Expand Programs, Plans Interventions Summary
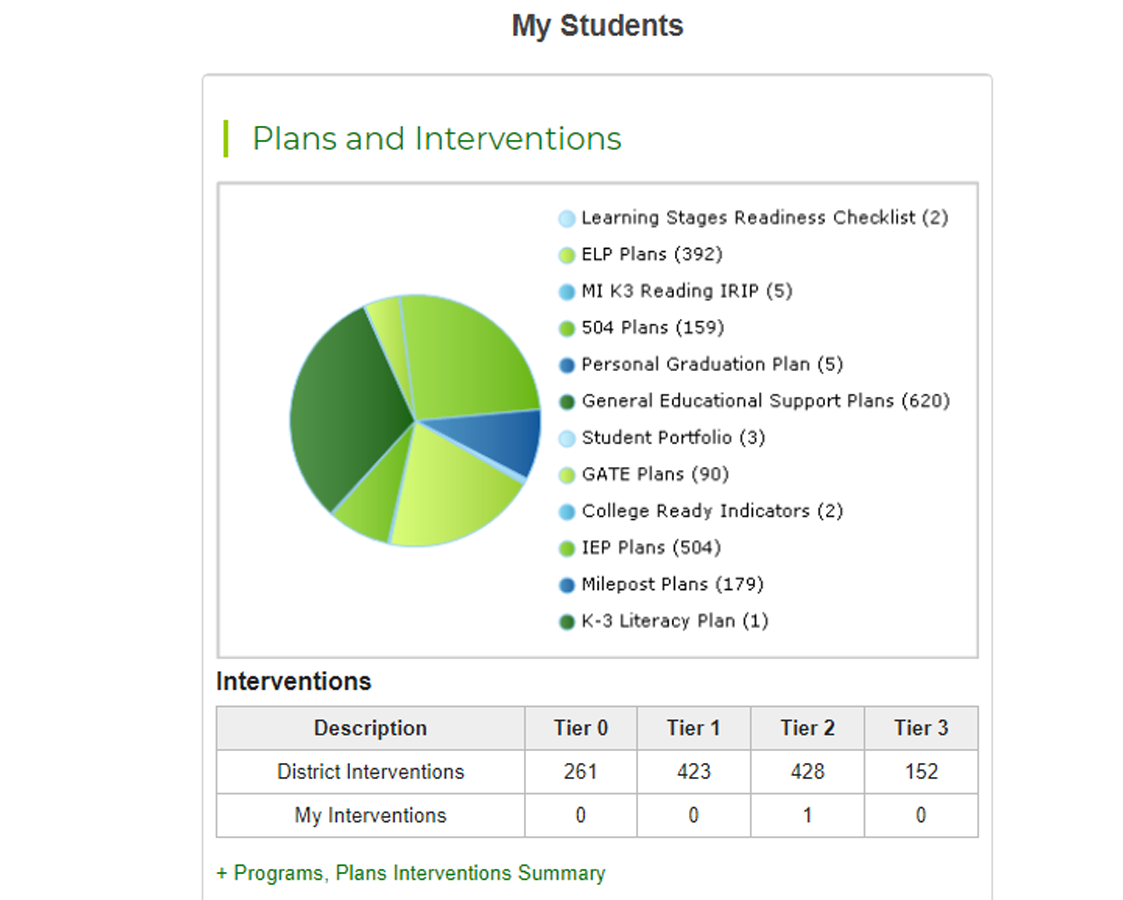 [x=410, y=873]
